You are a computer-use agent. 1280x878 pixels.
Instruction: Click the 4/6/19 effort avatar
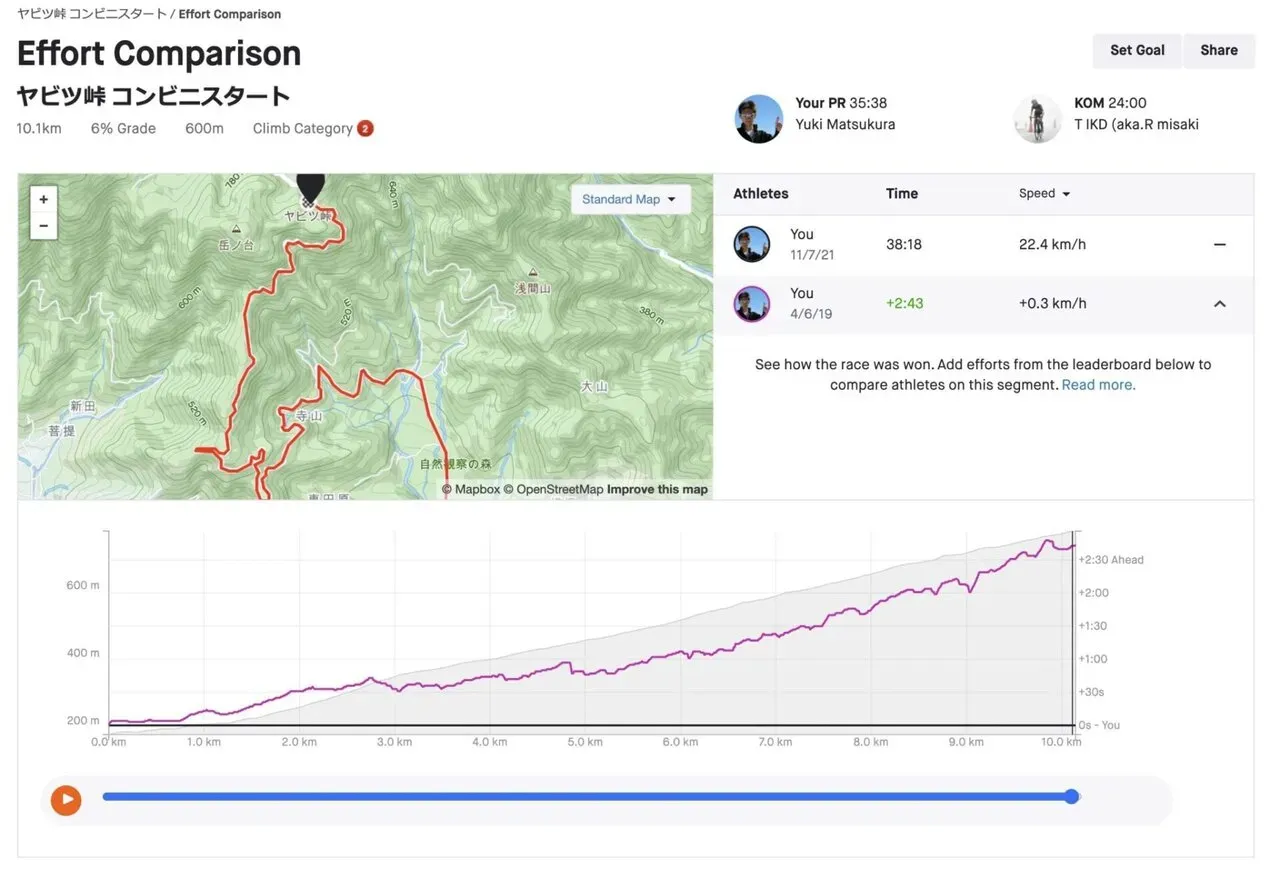coord(752,303)
